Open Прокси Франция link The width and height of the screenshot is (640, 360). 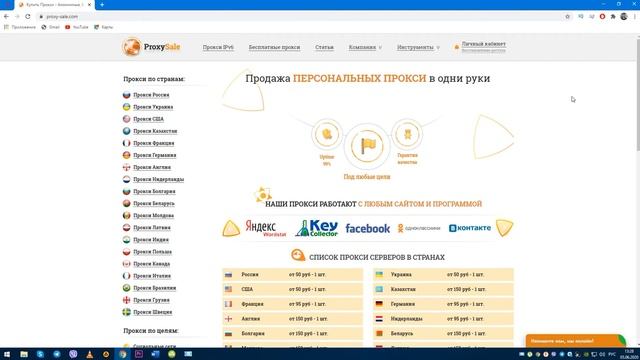pos(153,143)
